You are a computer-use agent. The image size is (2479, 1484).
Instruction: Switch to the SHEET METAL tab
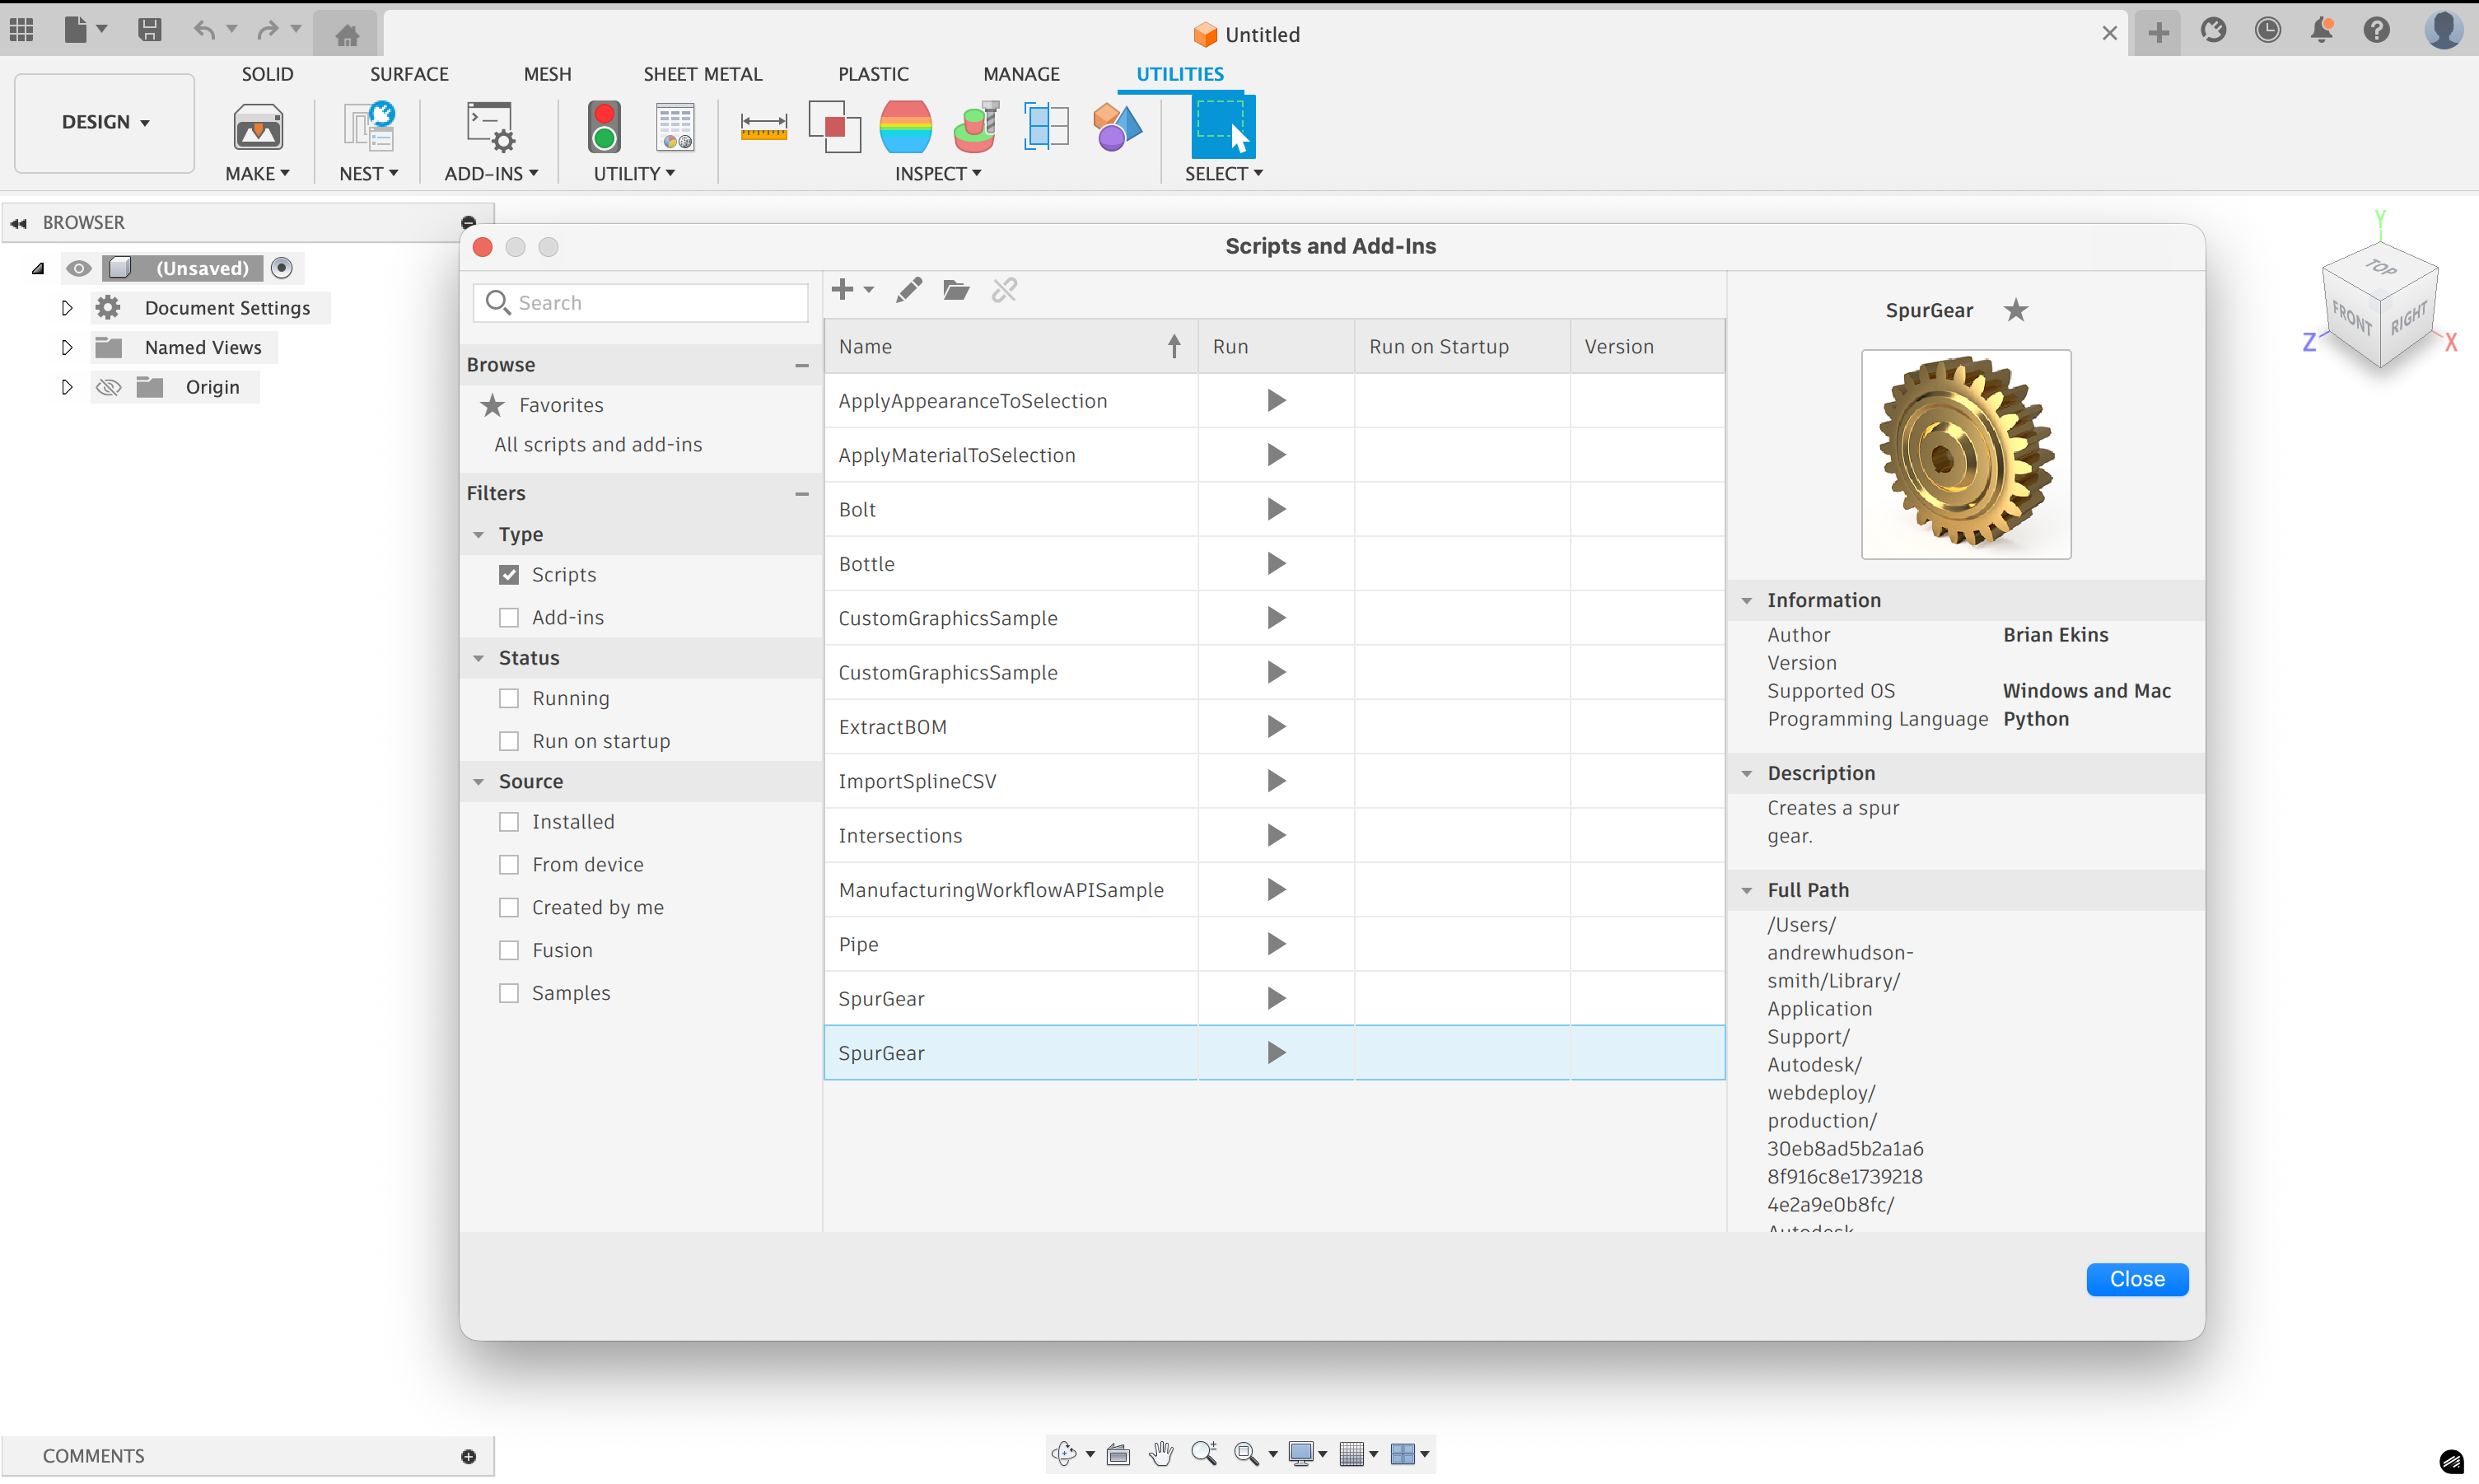click(702, 74)
